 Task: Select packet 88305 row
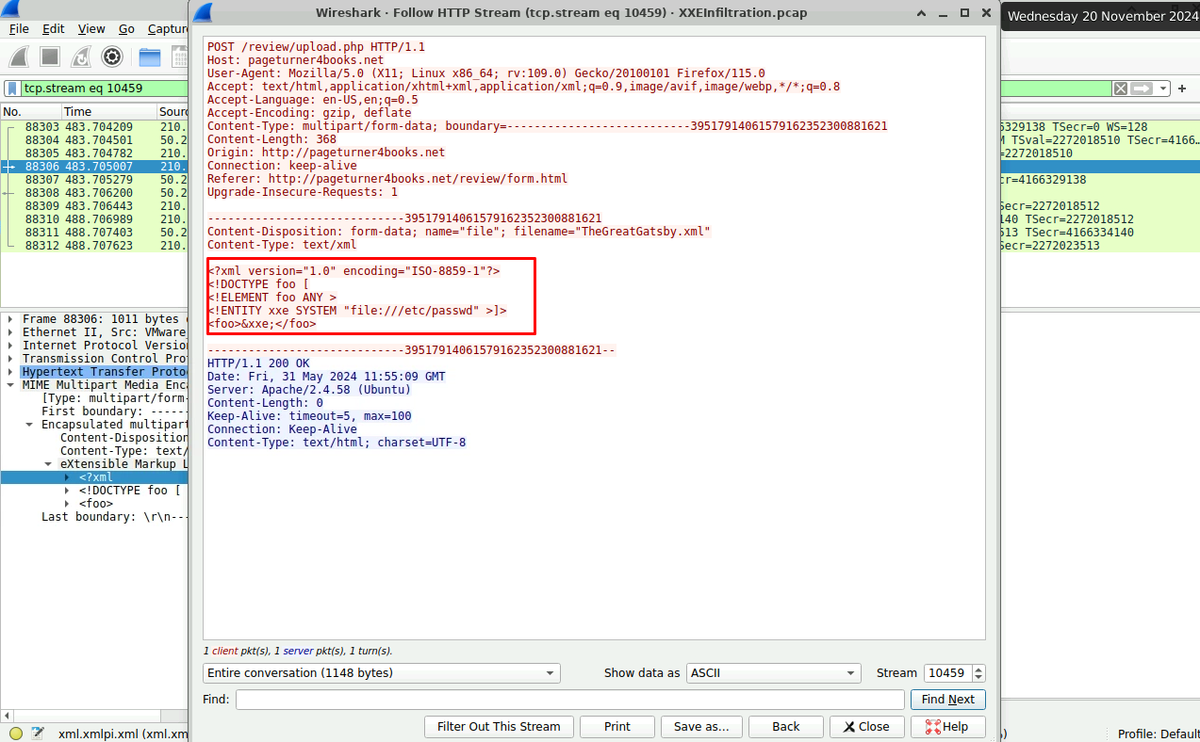tap(95, 154)
